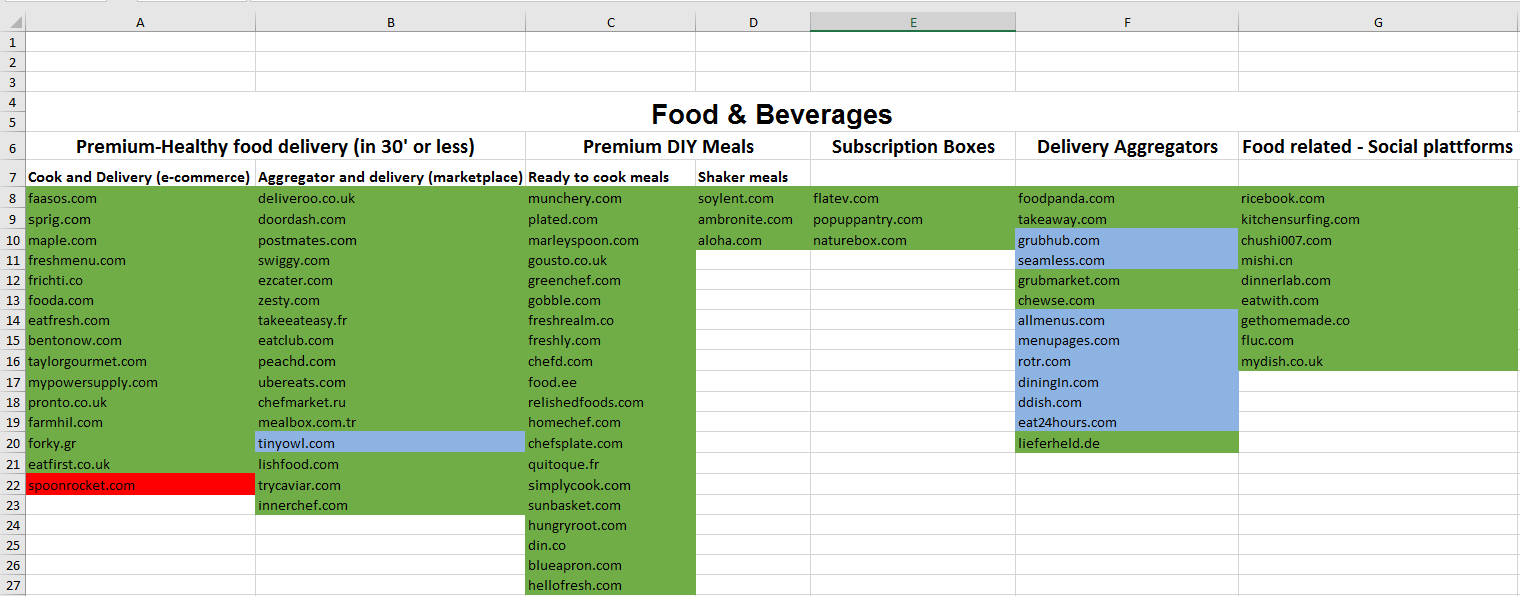
Task: Select the diningIn.com cell
Action: click(1127, 382)
